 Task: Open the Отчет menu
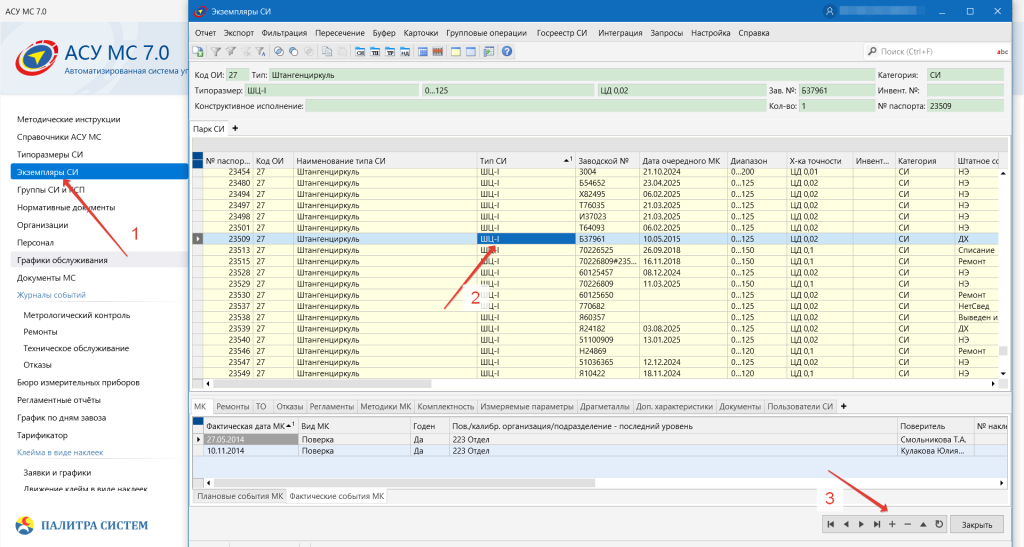pyautogui.click(x=205, y=33)
